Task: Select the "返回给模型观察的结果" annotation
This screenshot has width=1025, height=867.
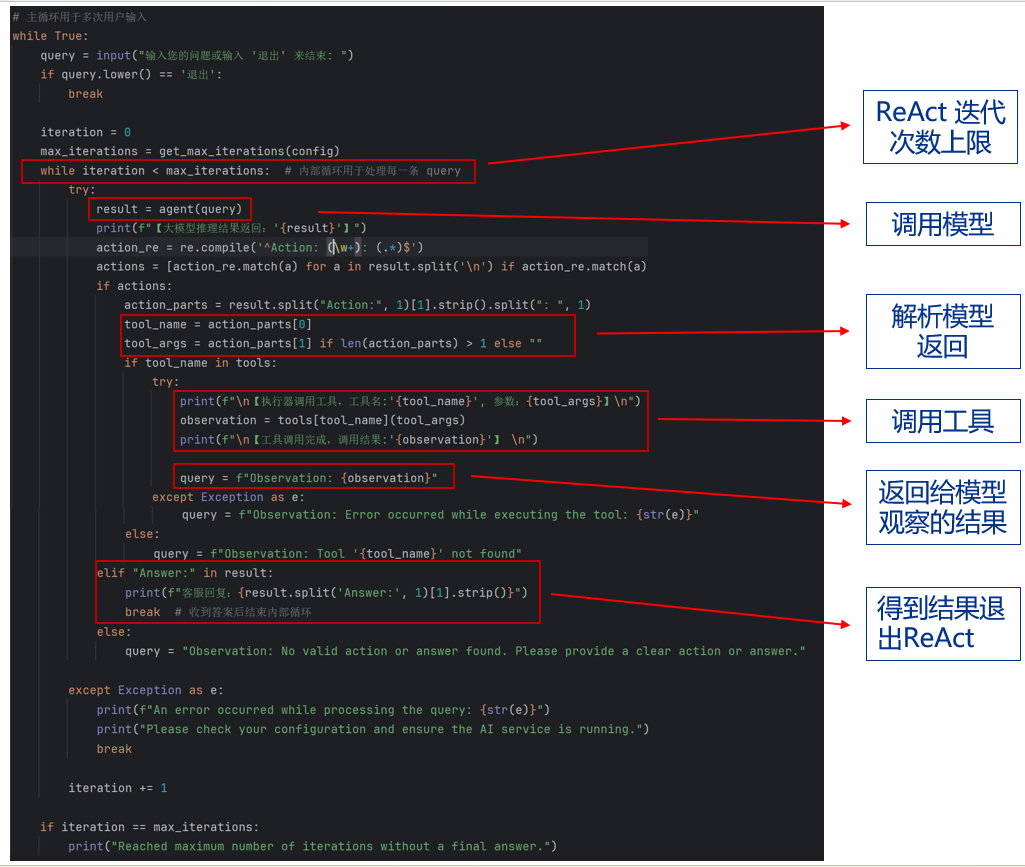Action: 941,506
